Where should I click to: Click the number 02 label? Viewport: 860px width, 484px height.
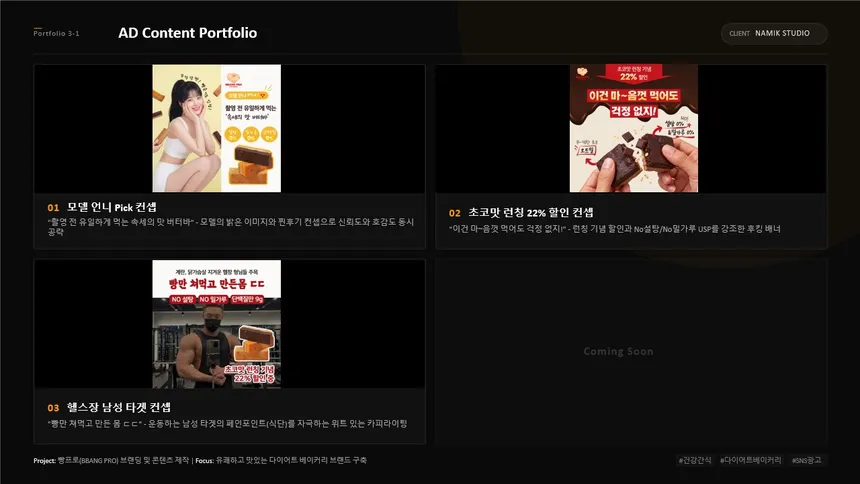coord(455,213)
